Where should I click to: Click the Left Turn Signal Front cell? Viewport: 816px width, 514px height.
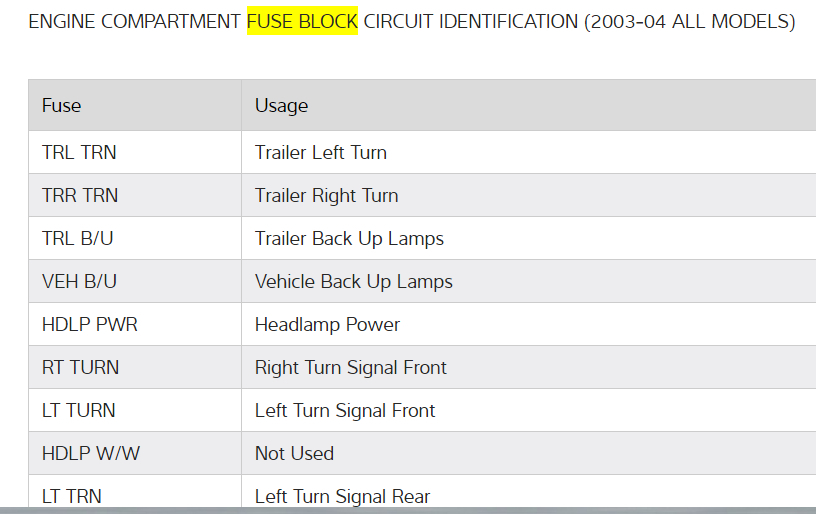tap(345, 410)
